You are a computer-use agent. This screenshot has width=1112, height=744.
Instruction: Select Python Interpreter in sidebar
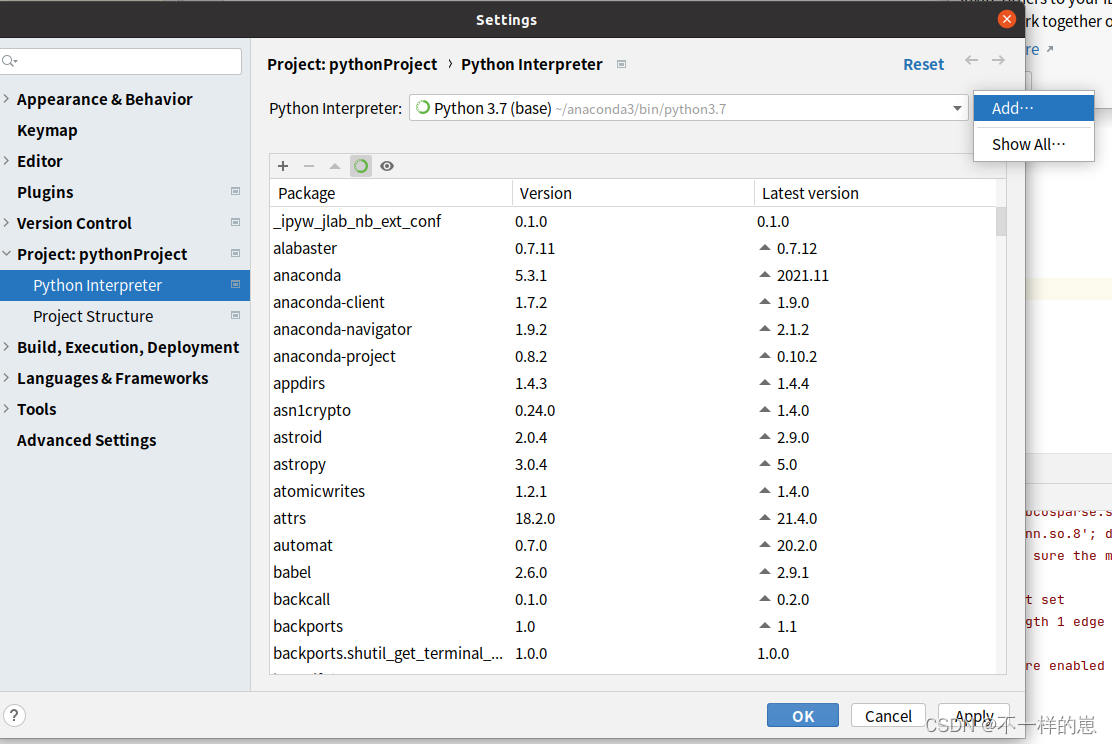coord(125,285)
